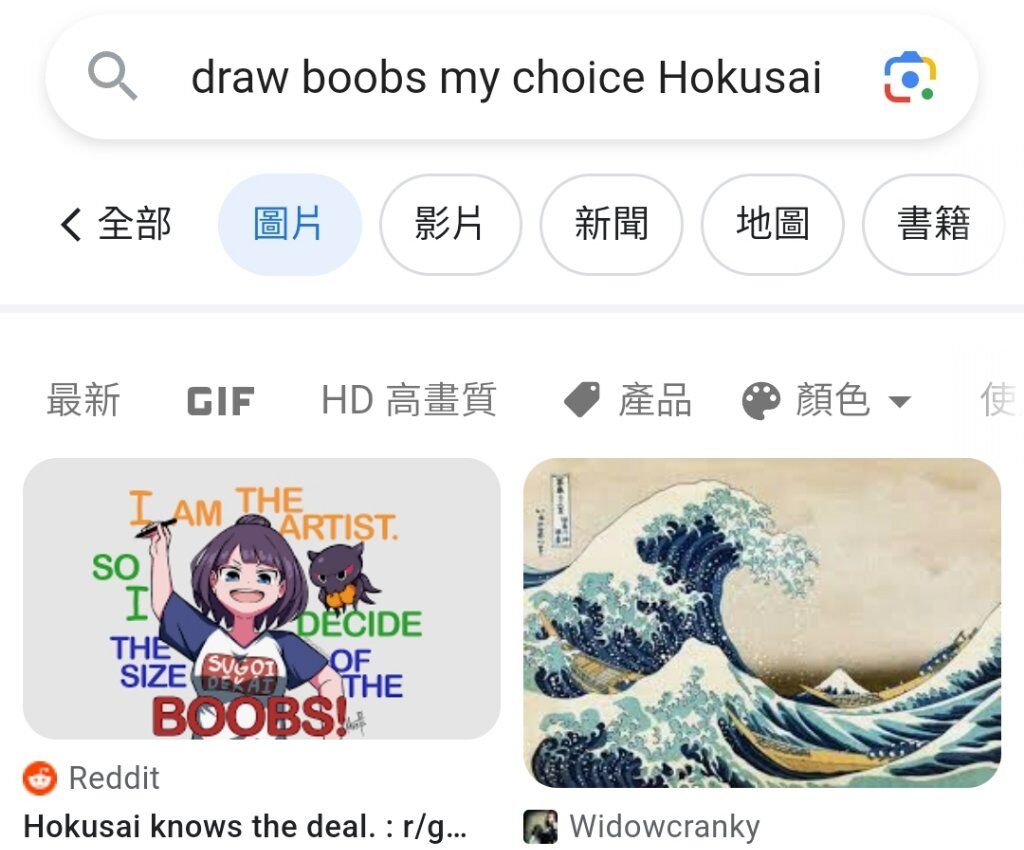The width and height of the screenshot is (1024, 850).
Task: Open the Hokusai knows the deal link
Action: 245,826
